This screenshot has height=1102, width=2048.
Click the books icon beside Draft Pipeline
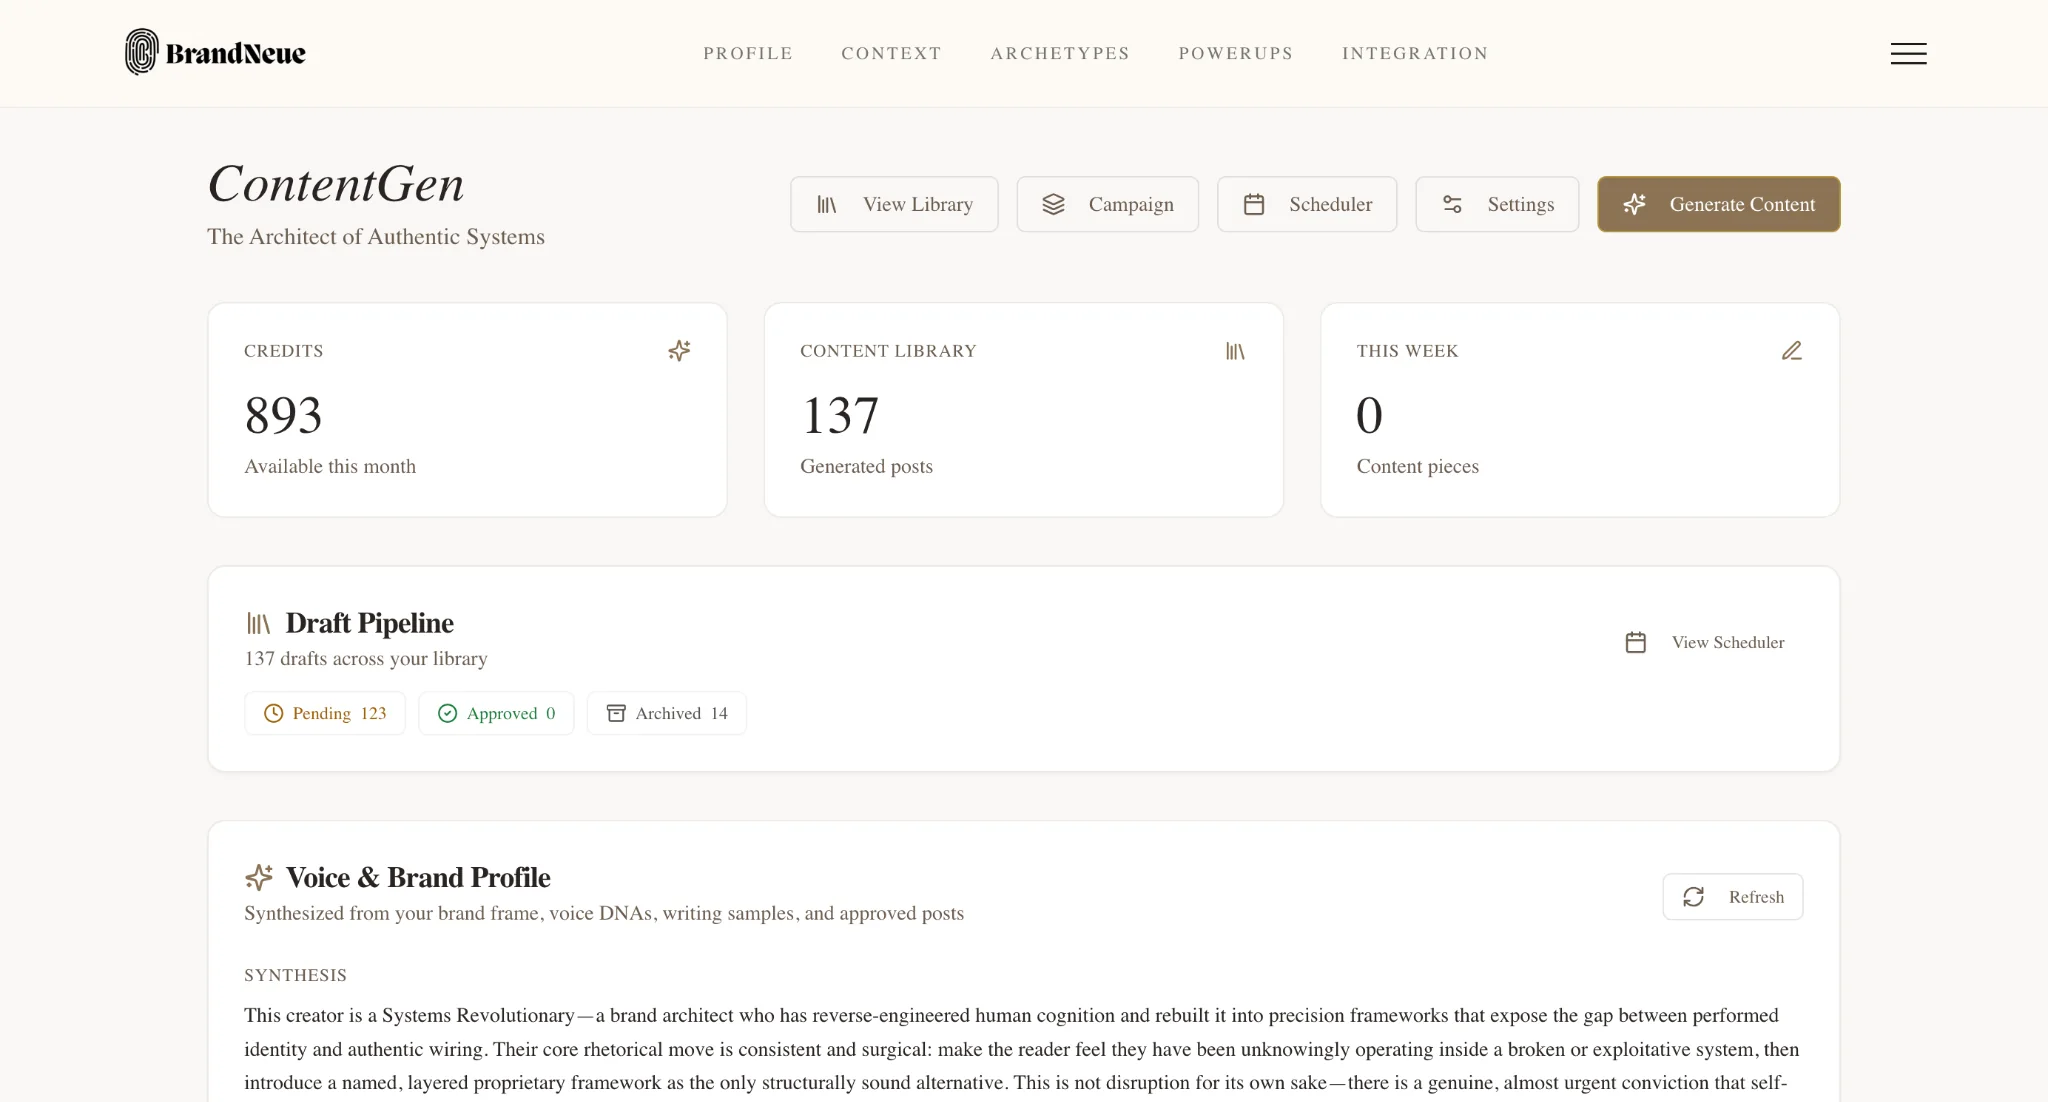[258, 623]
